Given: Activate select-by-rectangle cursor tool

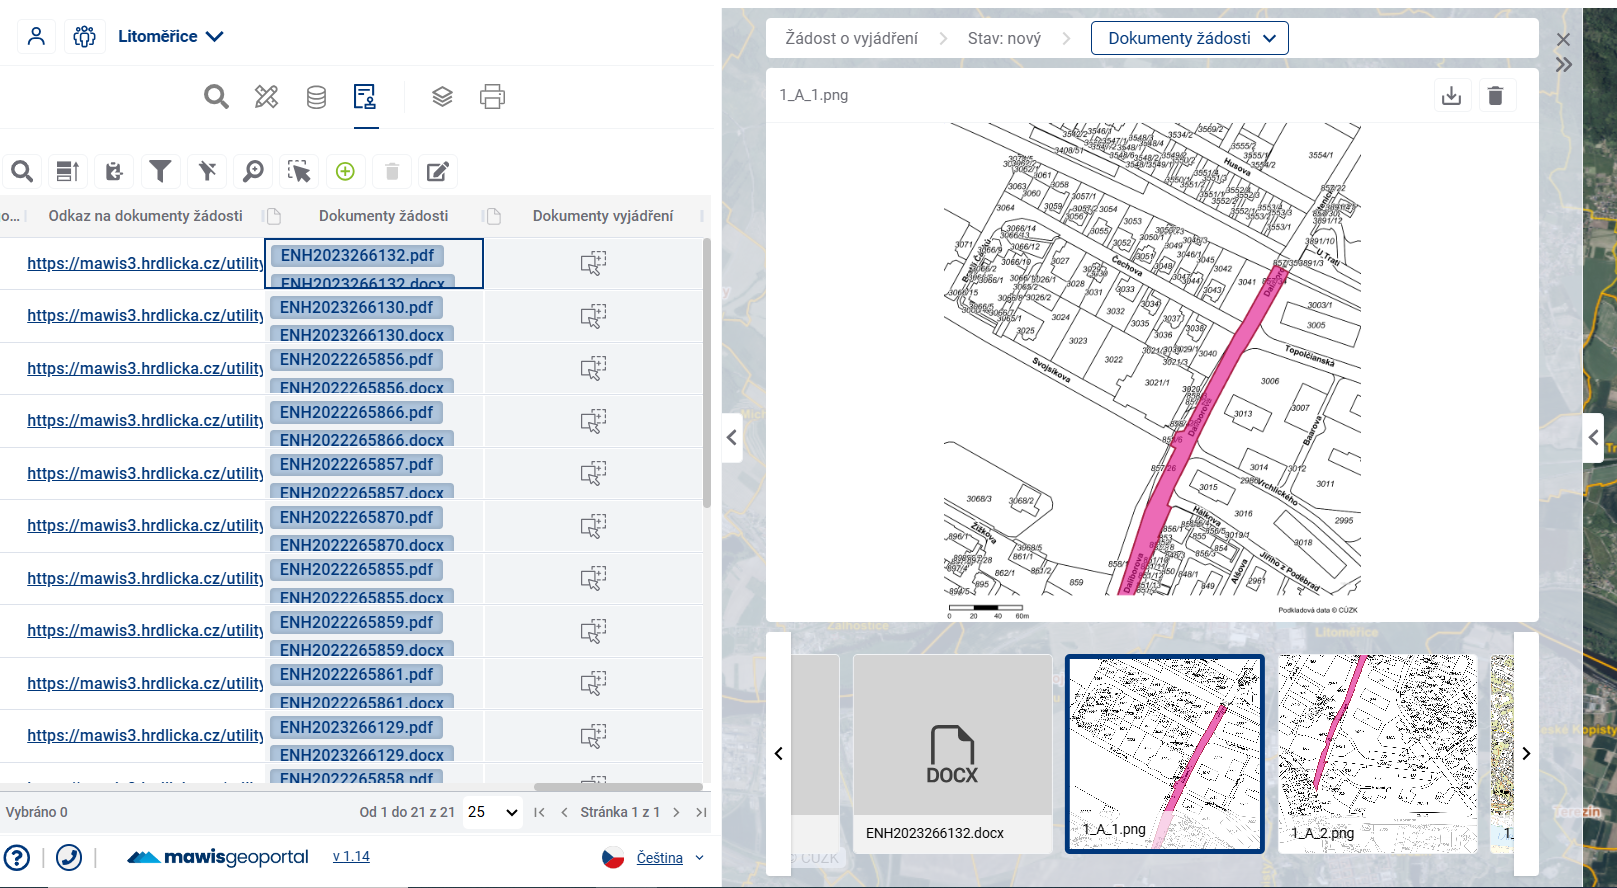Looking at the screenshot, I should click(x=299, y=172).
